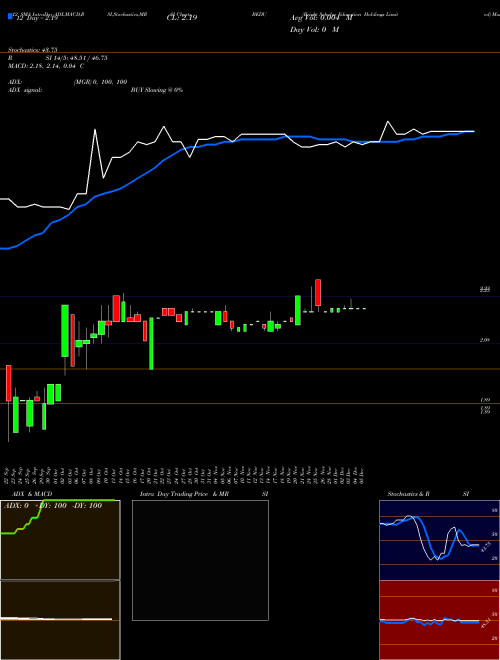Screen dimensions: 500x660
Task: Click the 'Day Vol: 0 M' readout
Action: point(315,29)
